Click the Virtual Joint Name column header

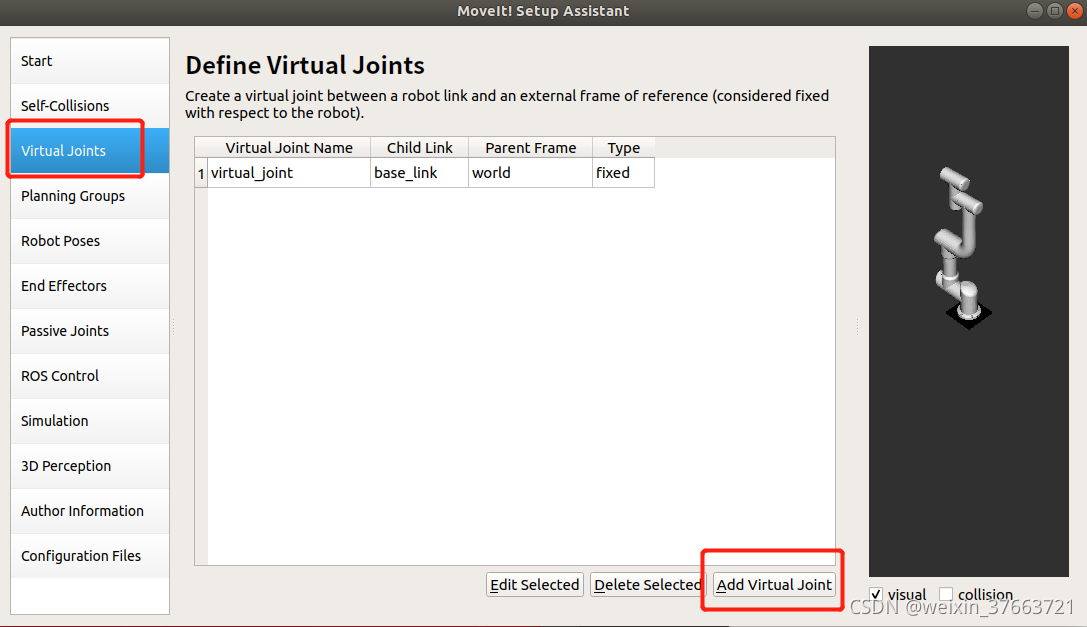point(289,148)
